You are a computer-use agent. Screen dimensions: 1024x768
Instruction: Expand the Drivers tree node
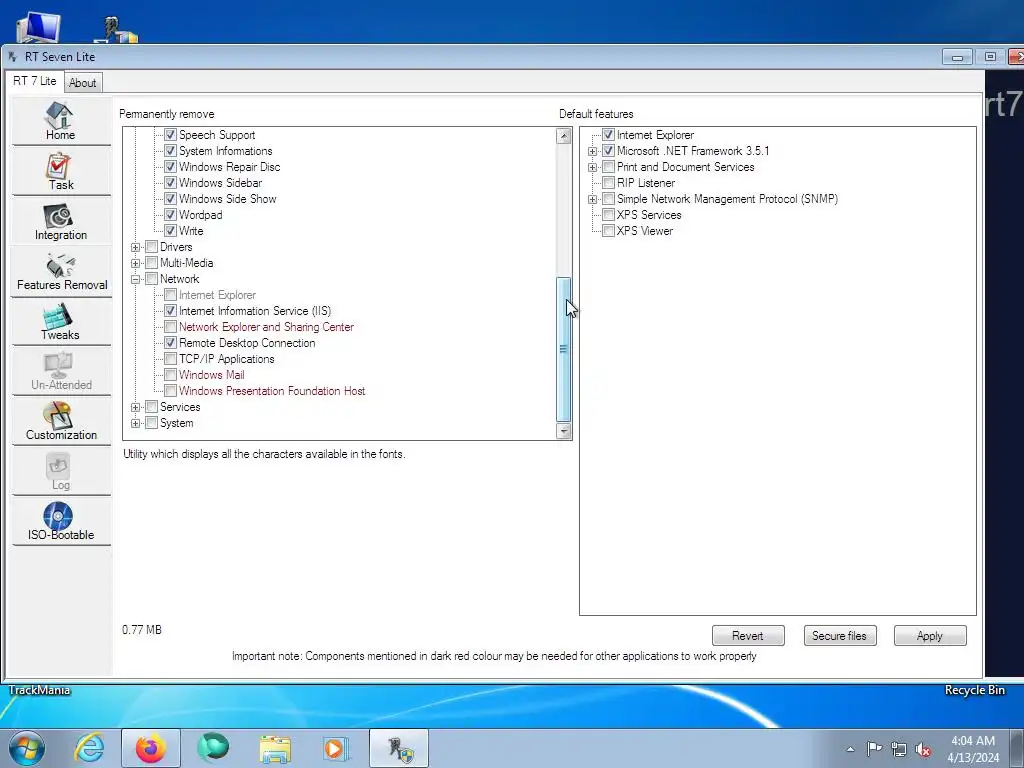(x=135, y=248)
